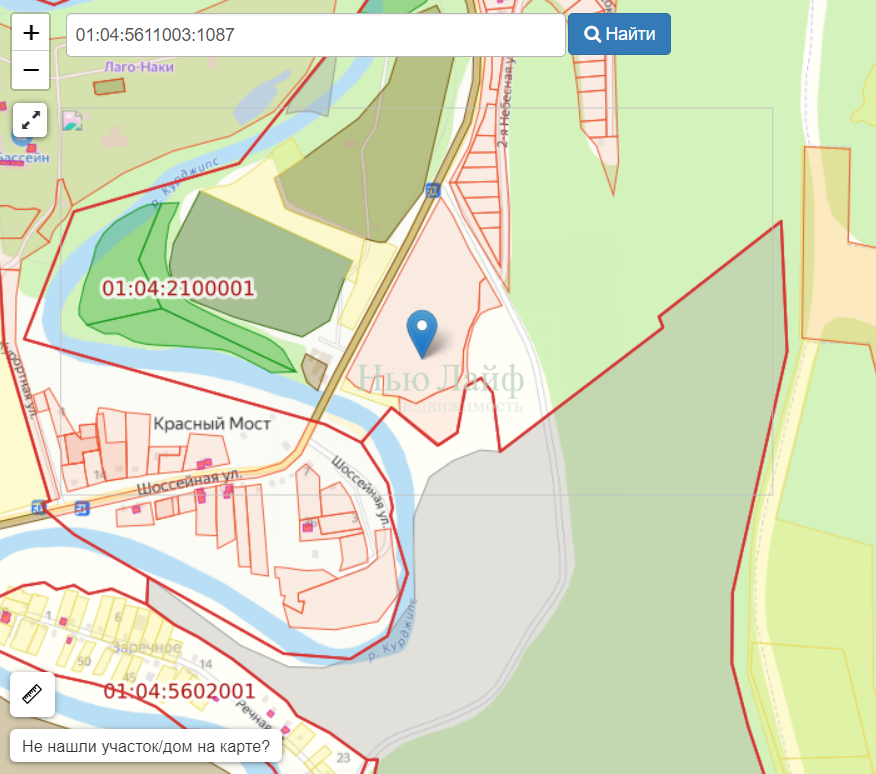Screen dimensions: 876x774
Task: Click the Красный Мост place label
Action: pos(212,424)
